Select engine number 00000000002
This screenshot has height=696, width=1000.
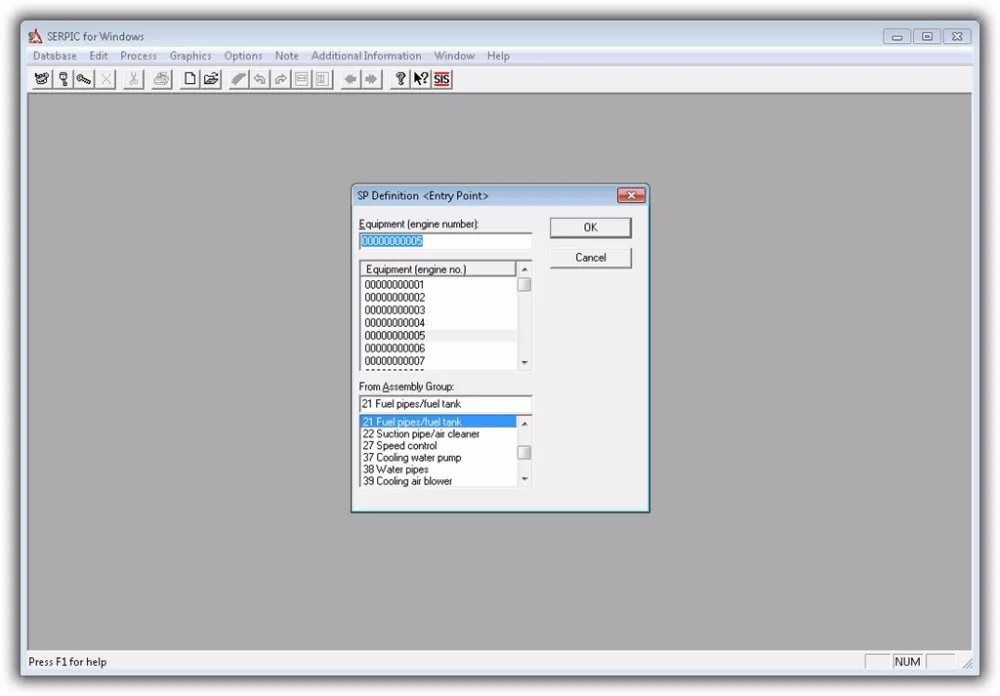pyautogui.click(x=439, y=297)
